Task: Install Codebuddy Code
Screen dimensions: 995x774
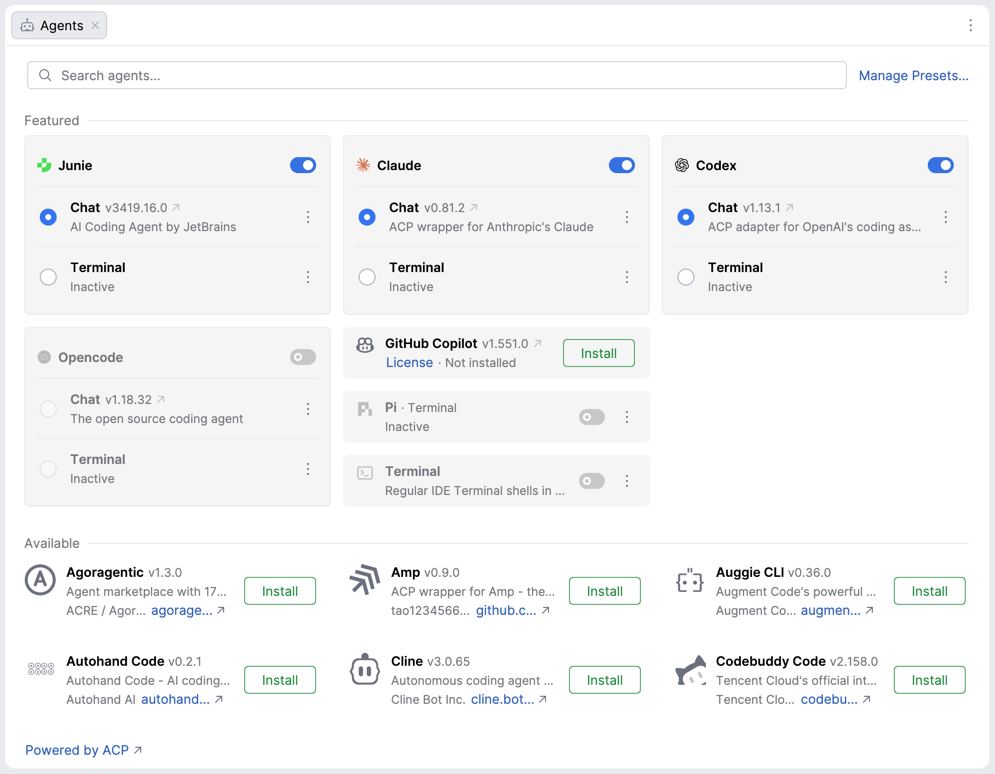Action: 930,680
